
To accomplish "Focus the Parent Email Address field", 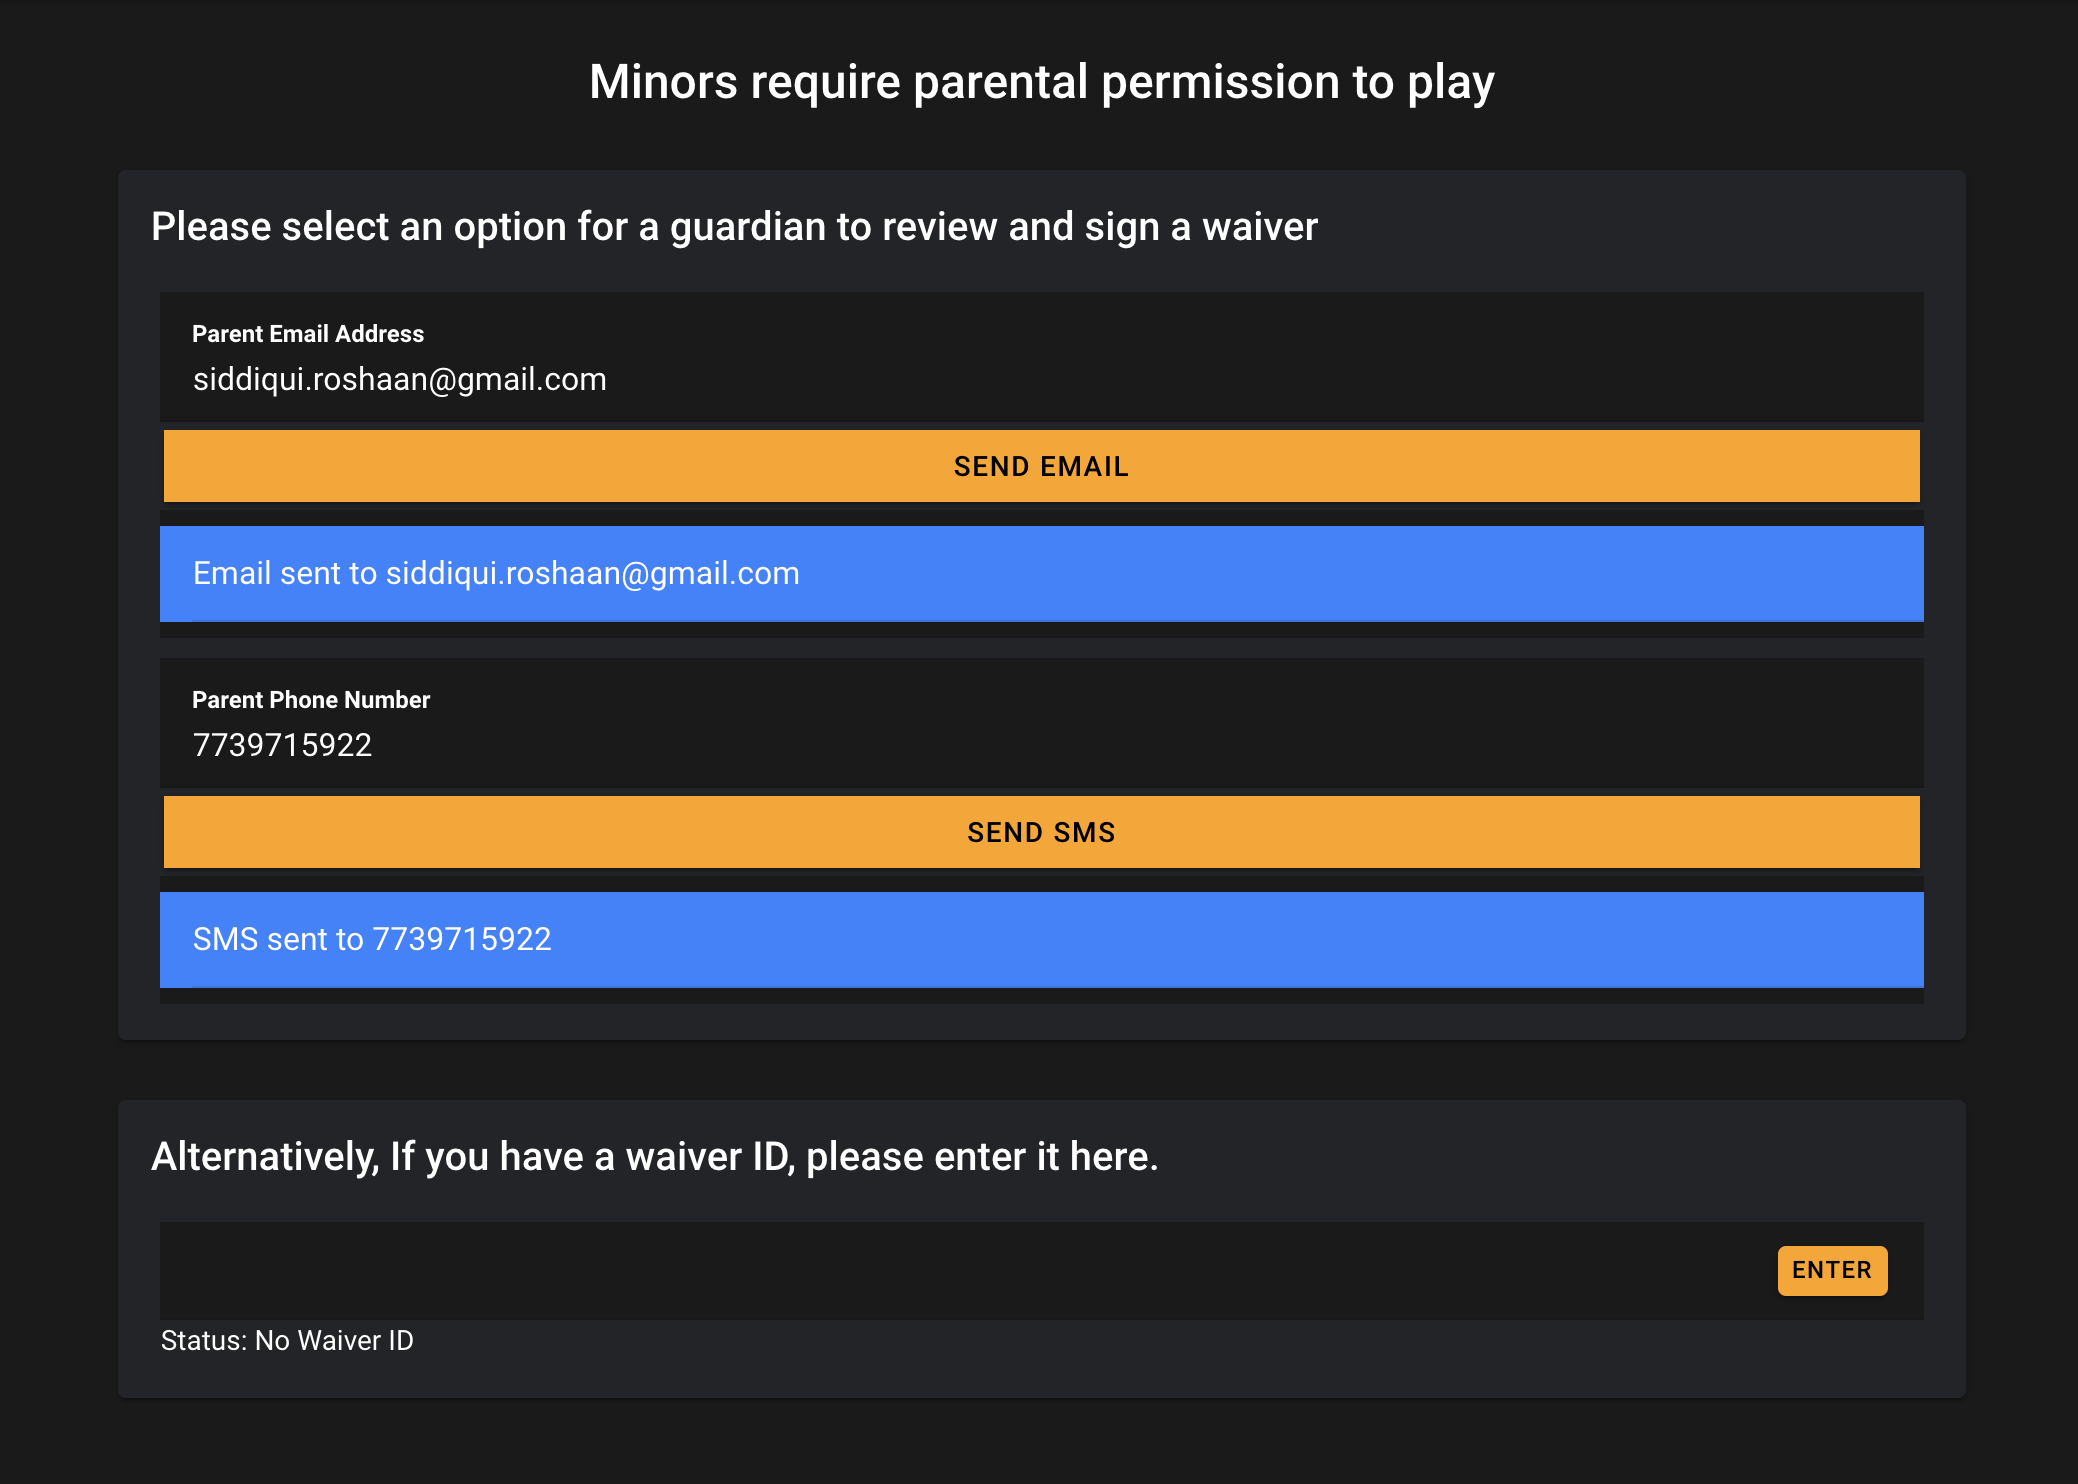I will (x=1041, y=357).
